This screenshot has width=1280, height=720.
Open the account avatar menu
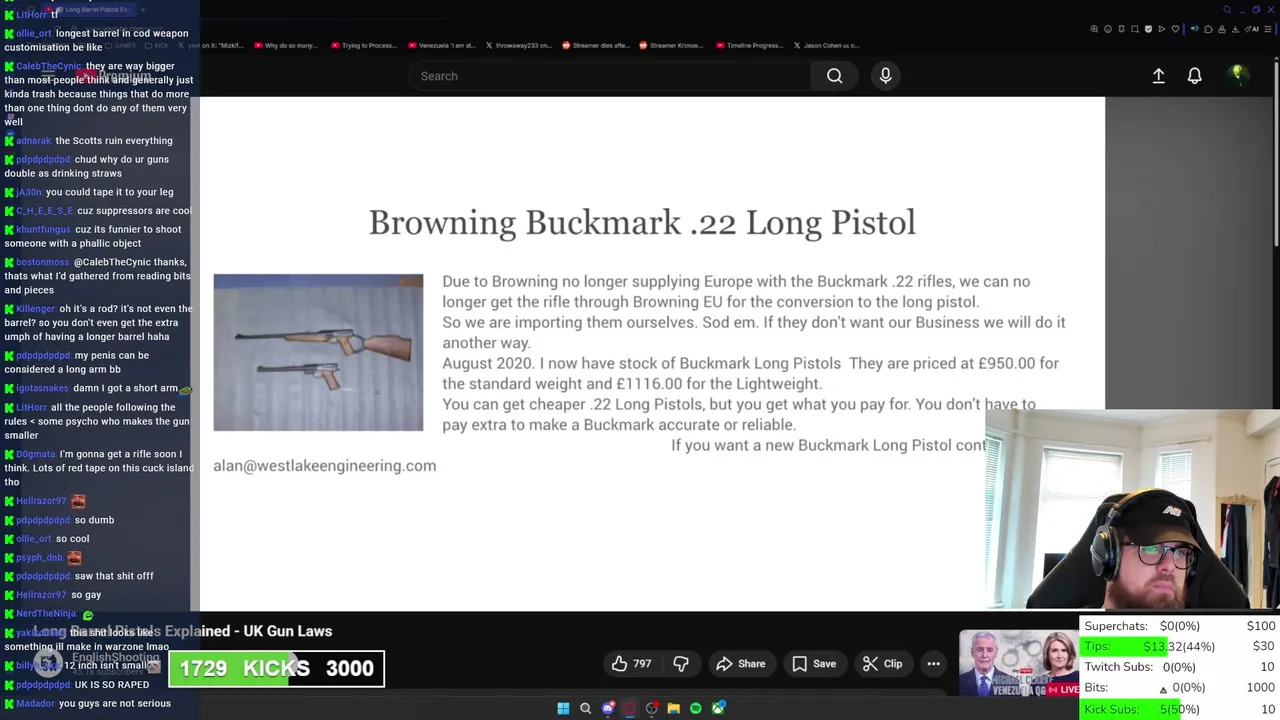1237,75
